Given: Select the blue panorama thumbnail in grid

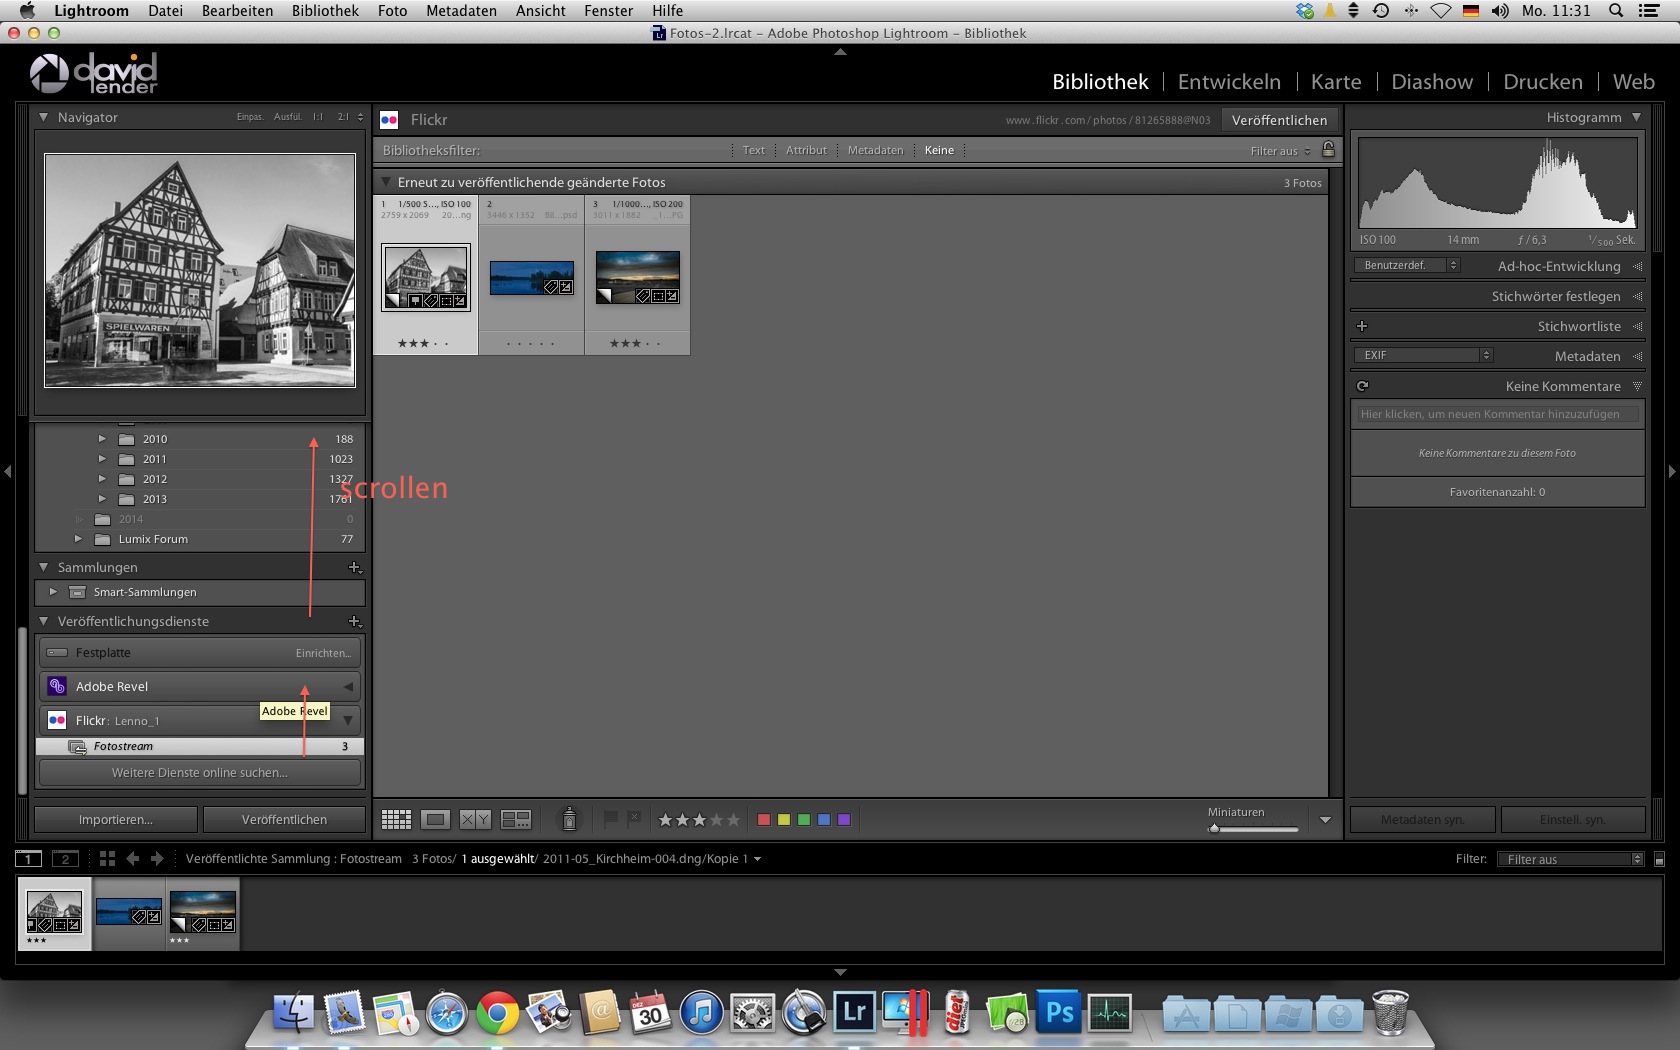Looking at the screenshot, I should [x=532, y=278].
